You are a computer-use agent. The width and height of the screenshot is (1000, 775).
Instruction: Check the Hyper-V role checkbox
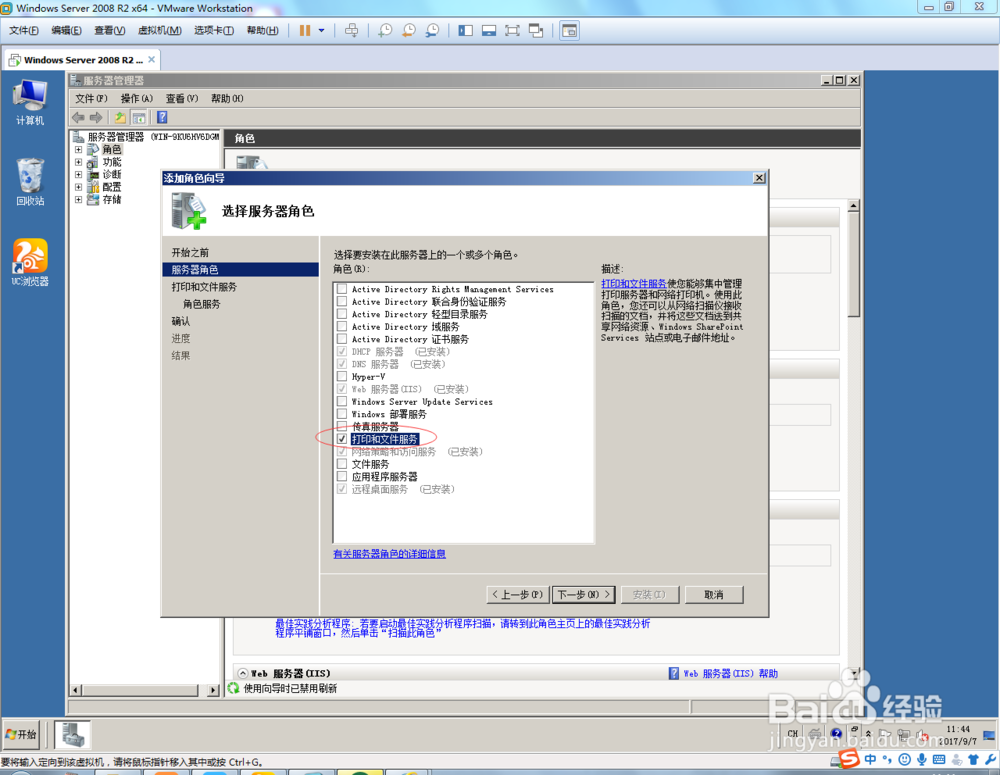pyautogui.click(x=342, y=376)
